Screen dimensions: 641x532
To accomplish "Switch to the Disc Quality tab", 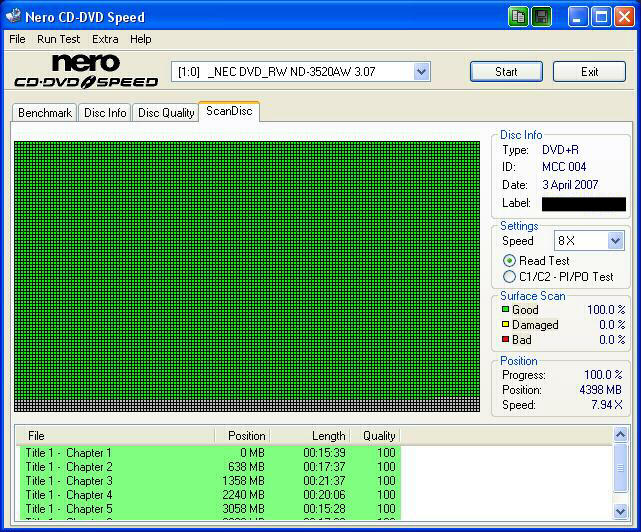I will click(x=166, y=113).
